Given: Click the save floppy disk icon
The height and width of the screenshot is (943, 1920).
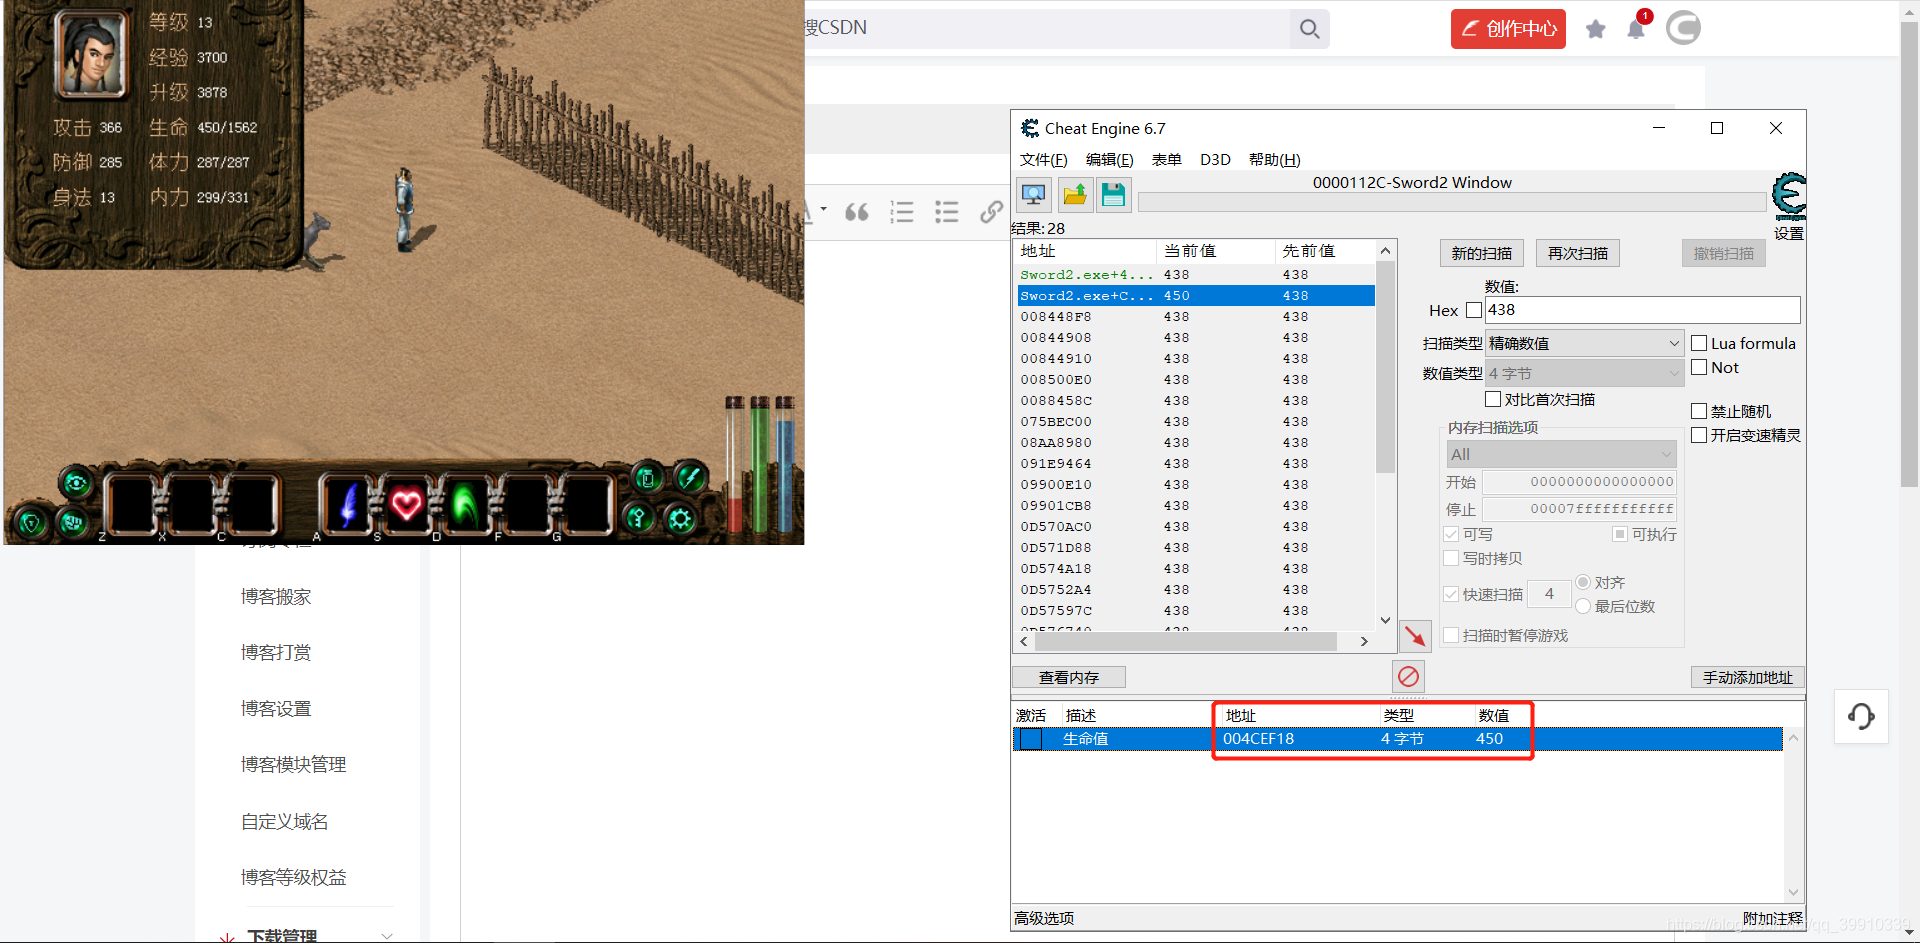Looking at the screenshot, I should [1113, 194].
